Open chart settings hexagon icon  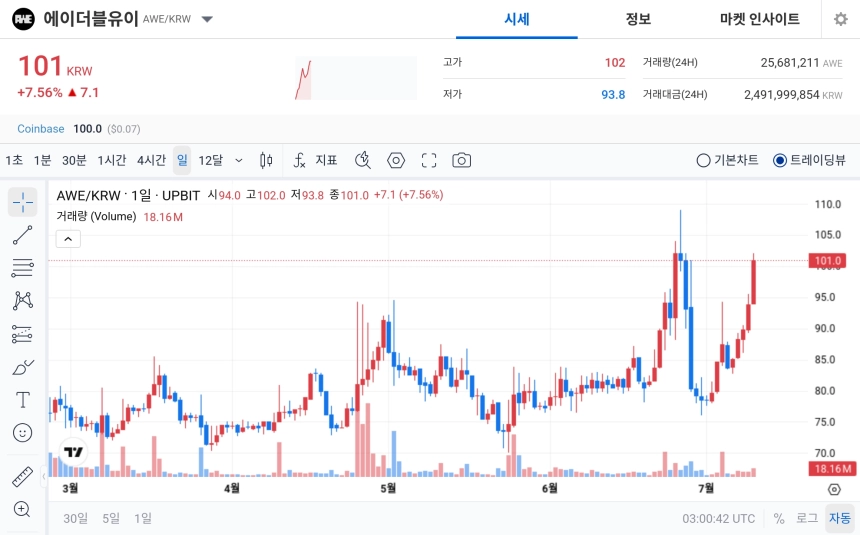[x=396, y=160]
